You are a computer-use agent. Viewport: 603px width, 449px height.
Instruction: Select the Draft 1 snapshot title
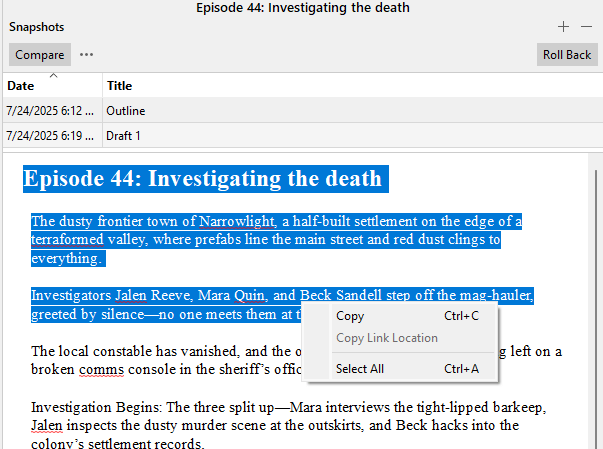(x=124, y=135)
